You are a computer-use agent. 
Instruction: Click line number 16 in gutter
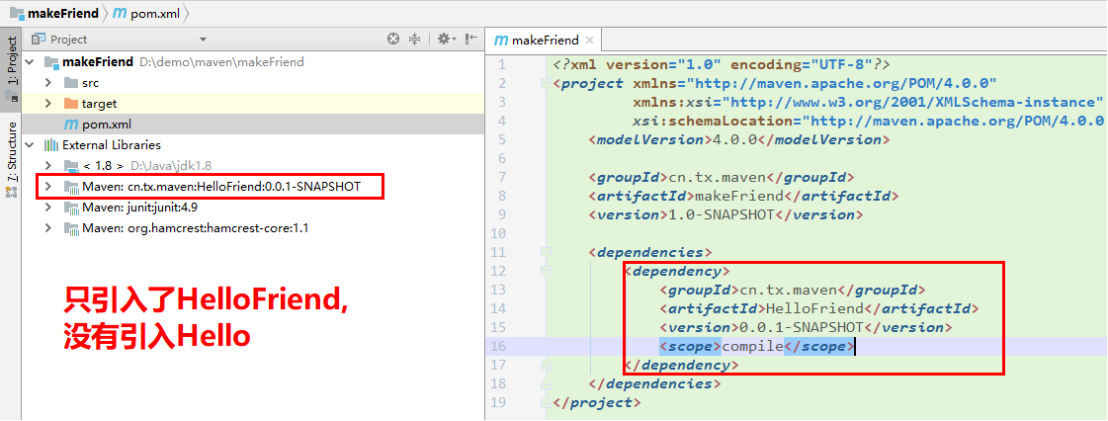click(x=499, y=346)
